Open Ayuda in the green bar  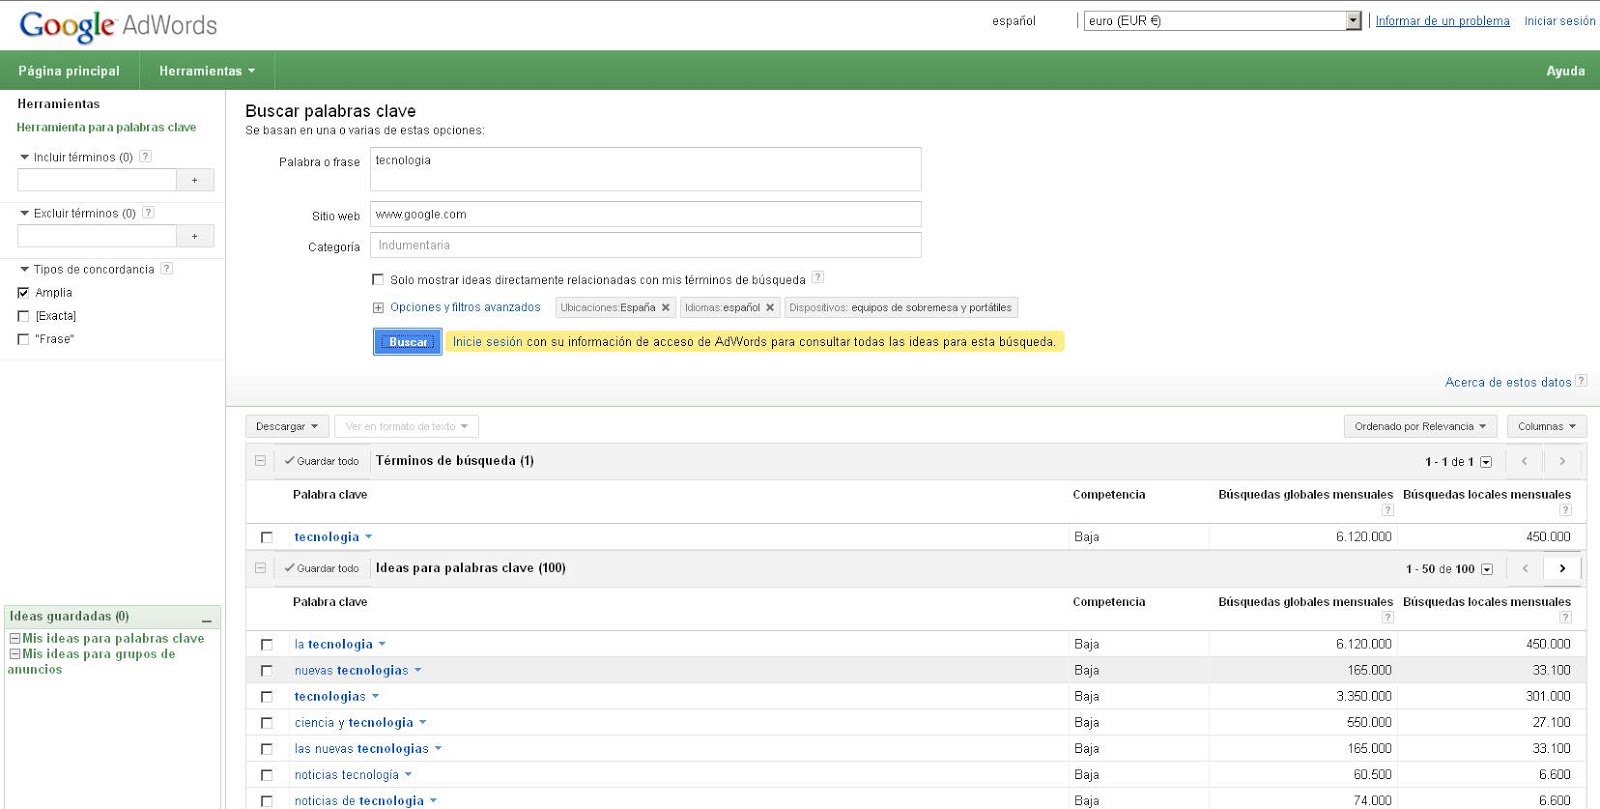(1565, 71)
